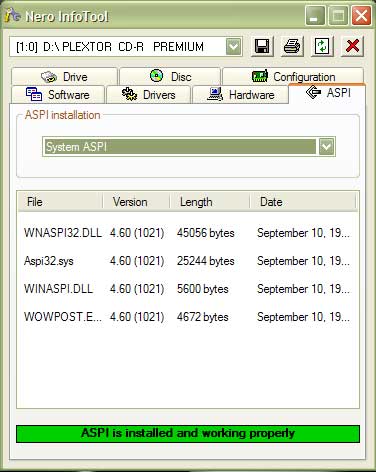The image size is (376, 472).
Task: Minimize the Nero InfoTool window
Action: [x=315, y=16]
